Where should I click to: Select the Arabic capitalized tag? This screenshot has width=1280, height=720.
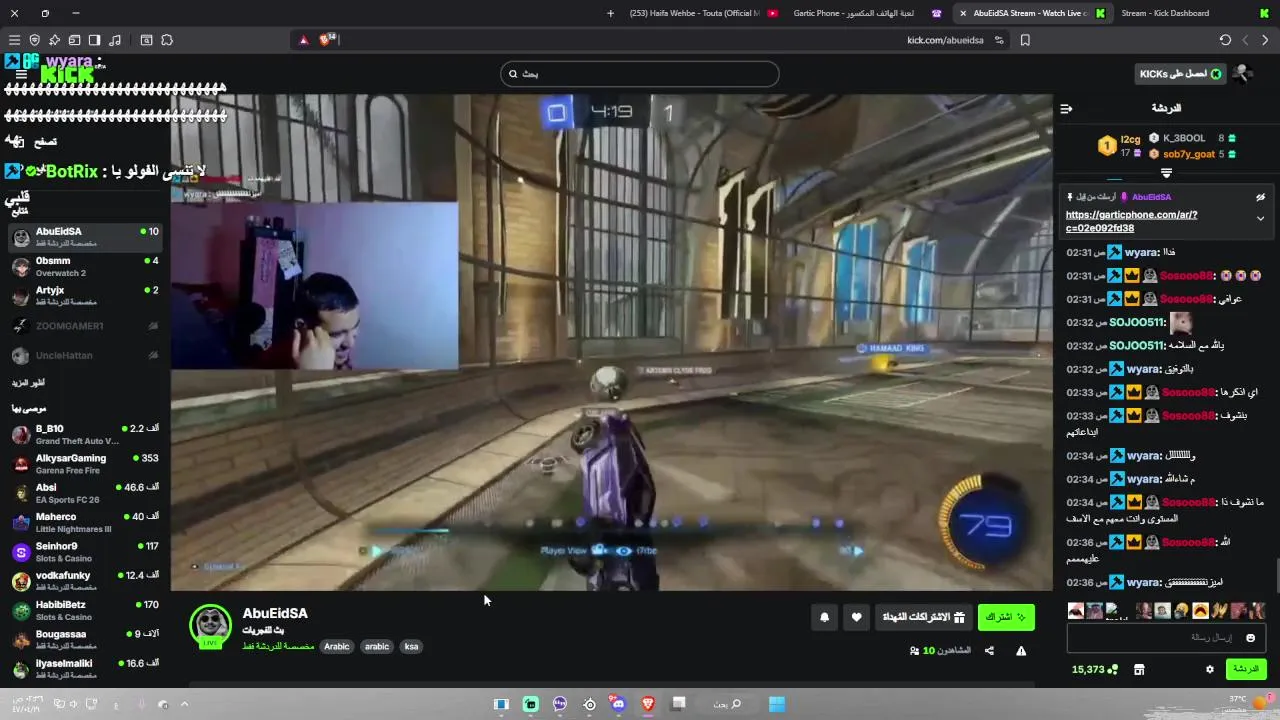337,646
